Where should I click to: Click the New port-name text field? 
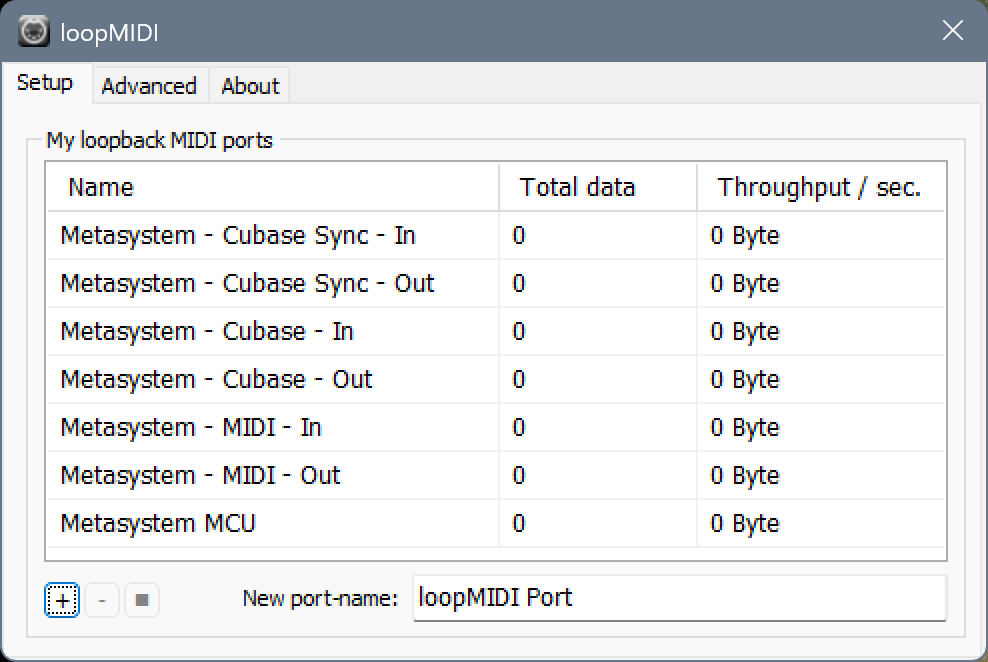tap(678, 598)
